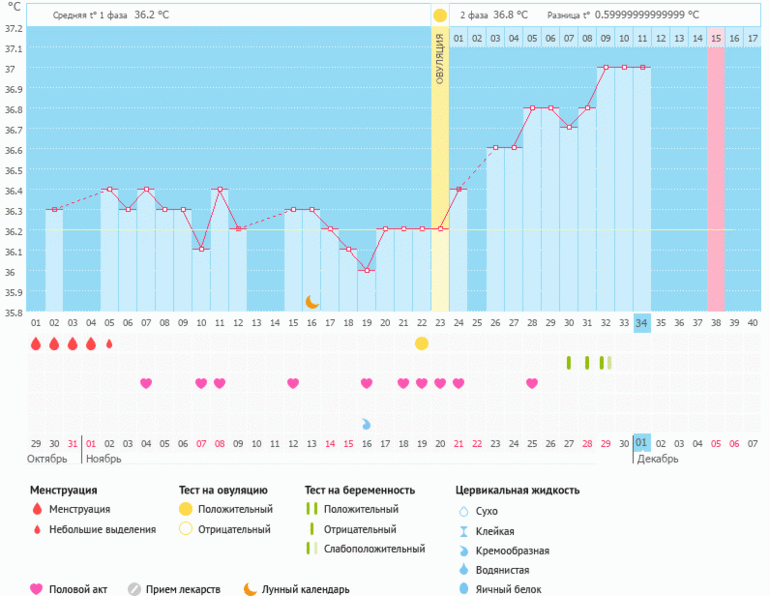Click the yellow ovulation circle in header
Screen dimensions: 770x596
[x=440, y=16]
